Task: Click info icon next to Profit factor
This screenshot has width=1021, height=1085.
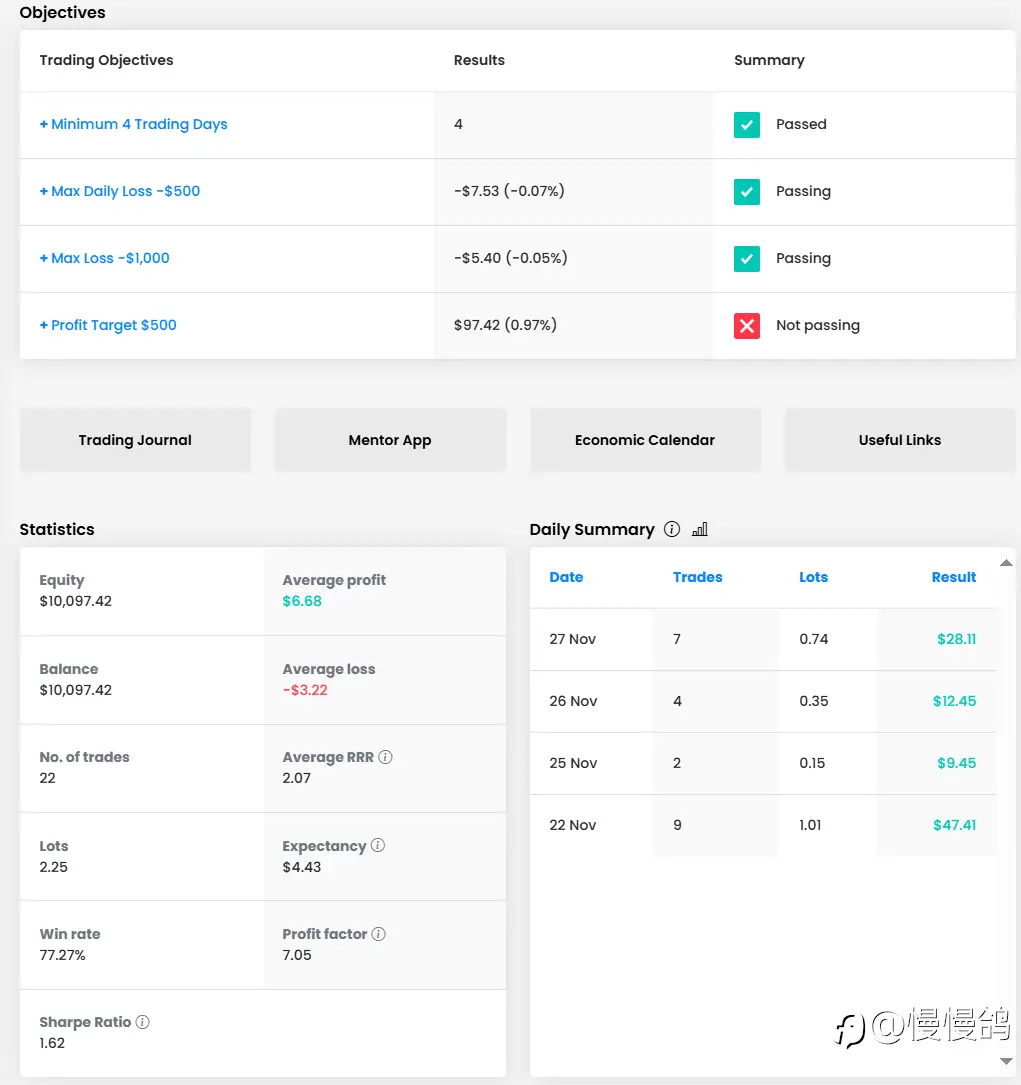Action: coord(378,934)
